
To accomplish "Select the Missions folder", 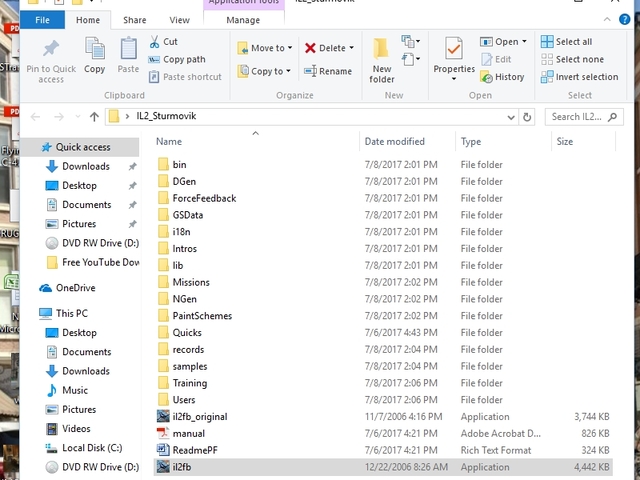I will tap(184, 282).
